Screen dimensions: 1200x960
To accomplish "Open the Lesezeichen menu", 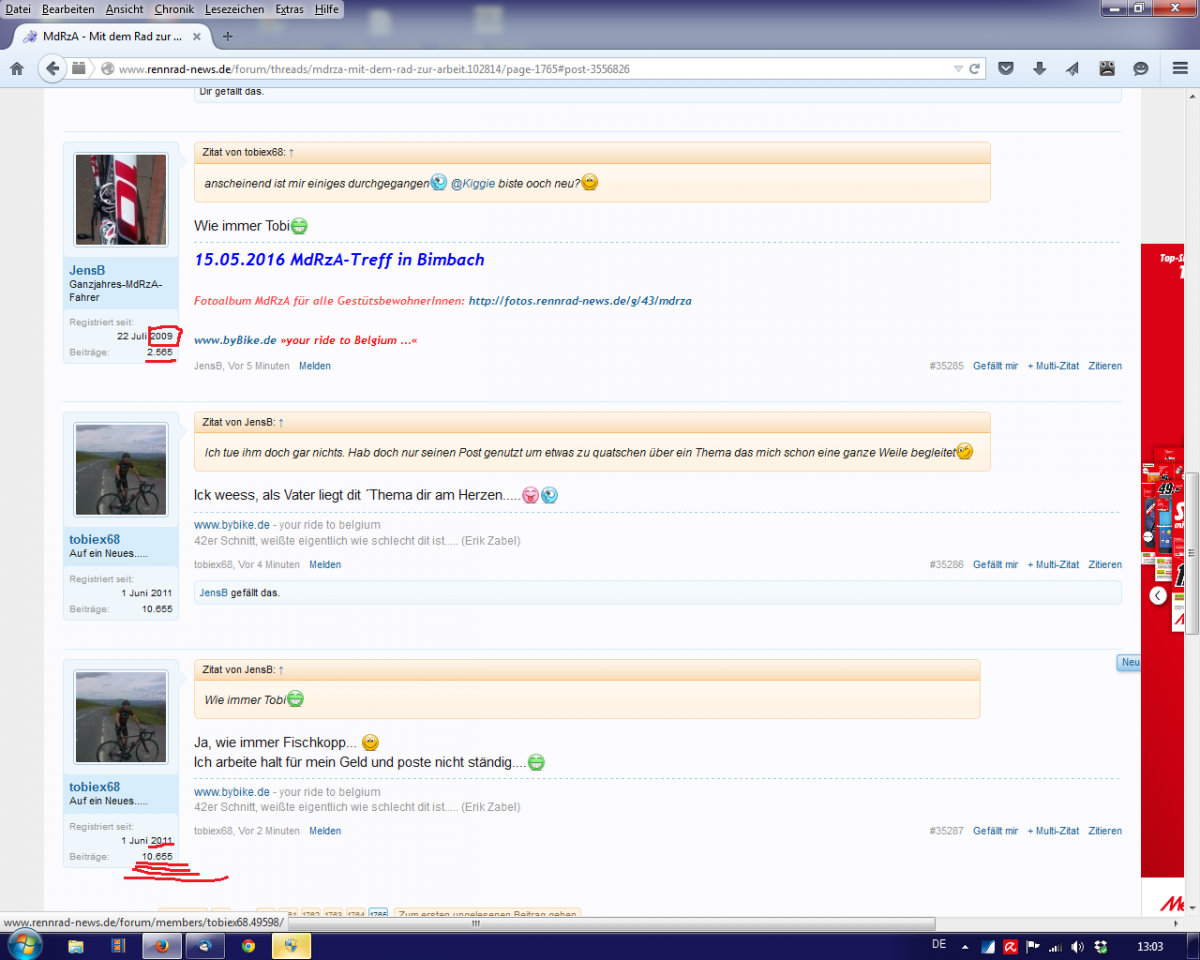I will (234, 9).
